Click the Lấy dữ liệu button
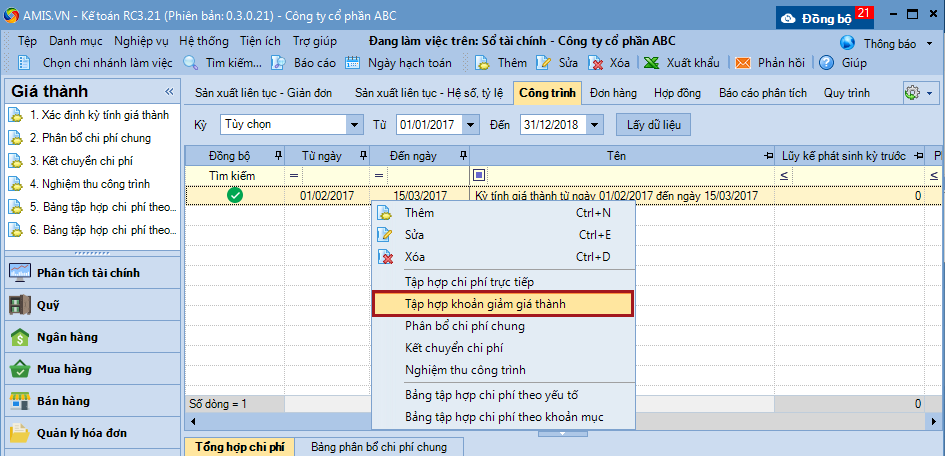The image size is (945, 456). pyautogui.click(x=654, y=125)
